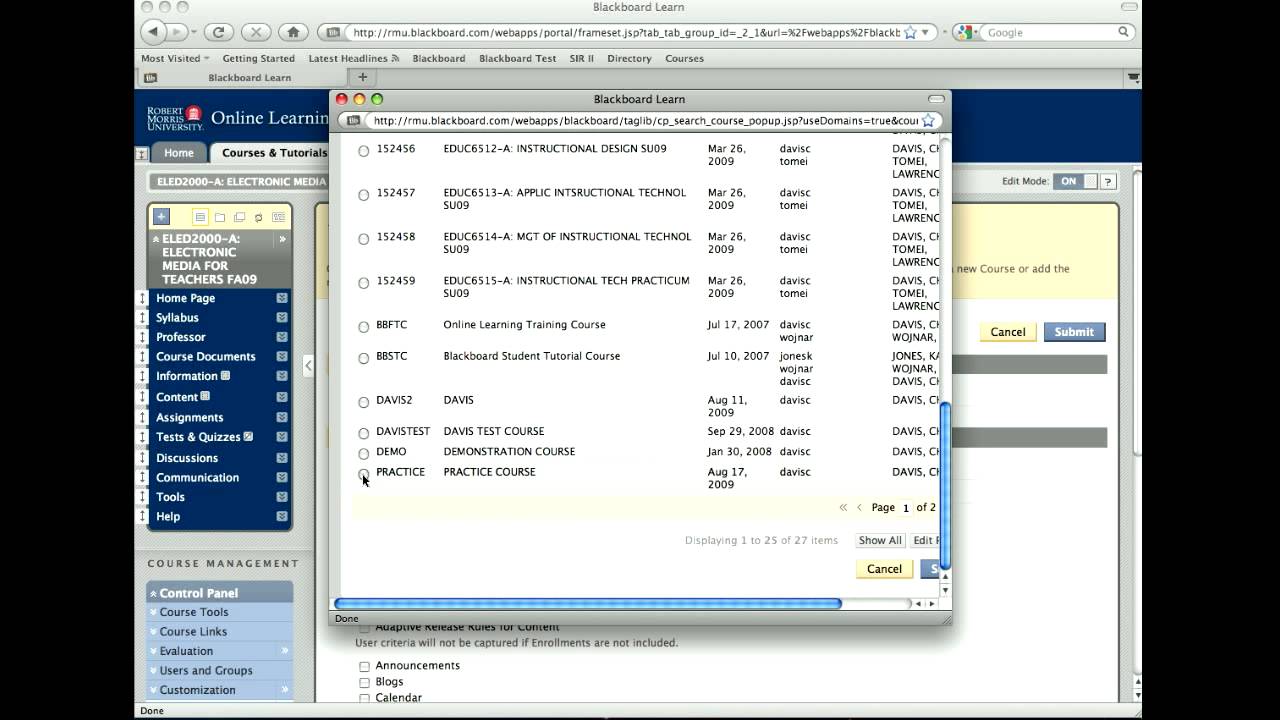
Task: Click the reorder arrow beside Help
Action: point(143,516)
